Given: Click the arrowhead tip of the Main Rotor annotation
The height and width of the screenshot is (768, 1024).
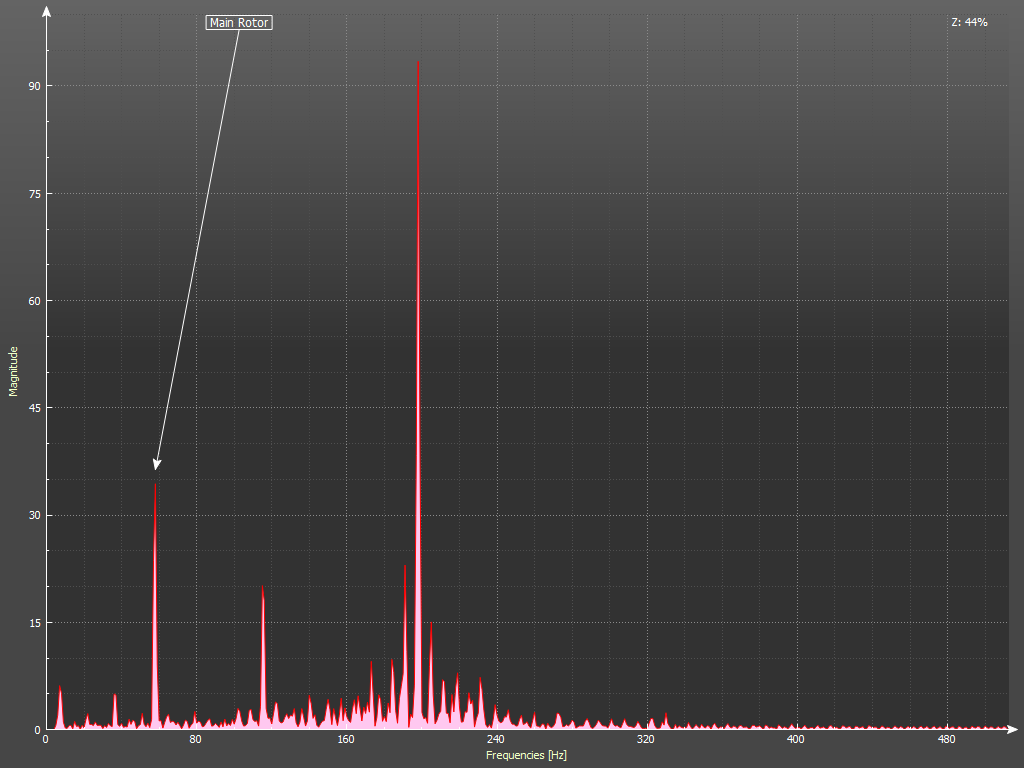Looking at the screenshot, I should coord(156,467).
